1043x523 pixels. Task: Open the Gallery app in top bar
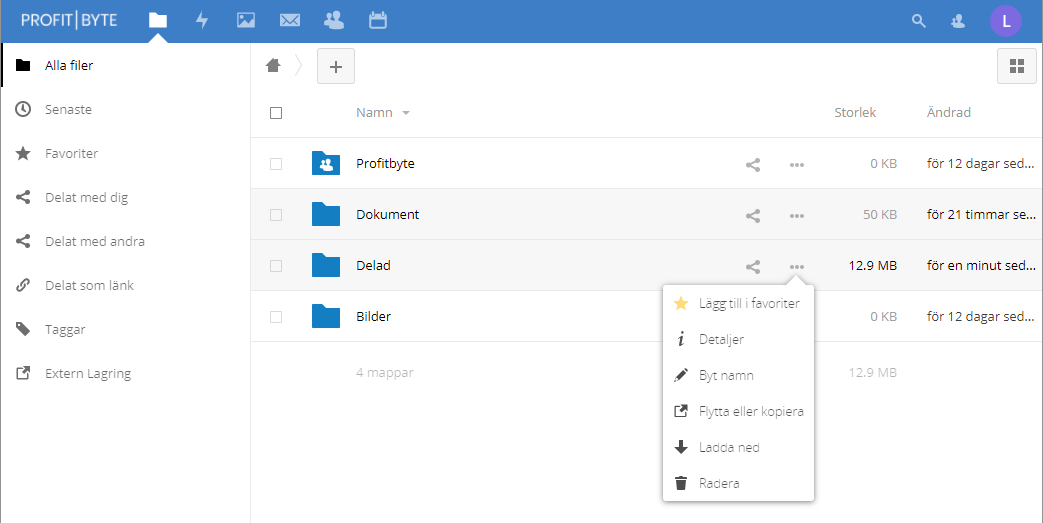246,20
